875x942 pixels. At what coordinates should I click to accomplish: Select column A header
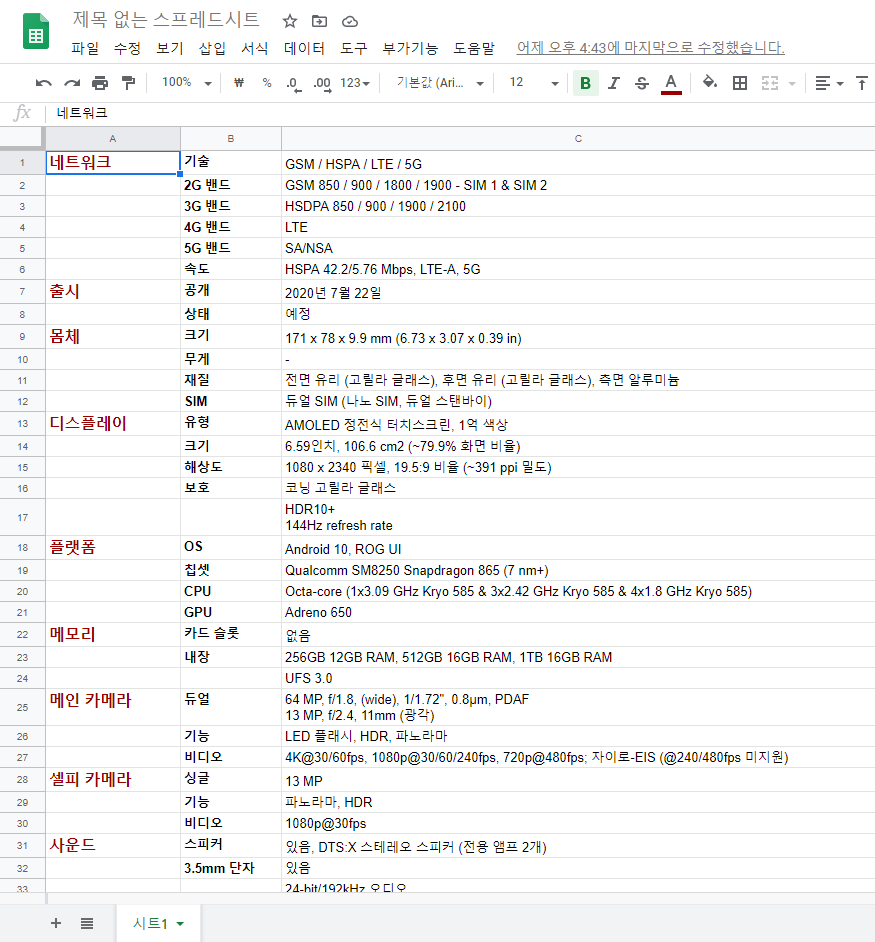(113, 139)
